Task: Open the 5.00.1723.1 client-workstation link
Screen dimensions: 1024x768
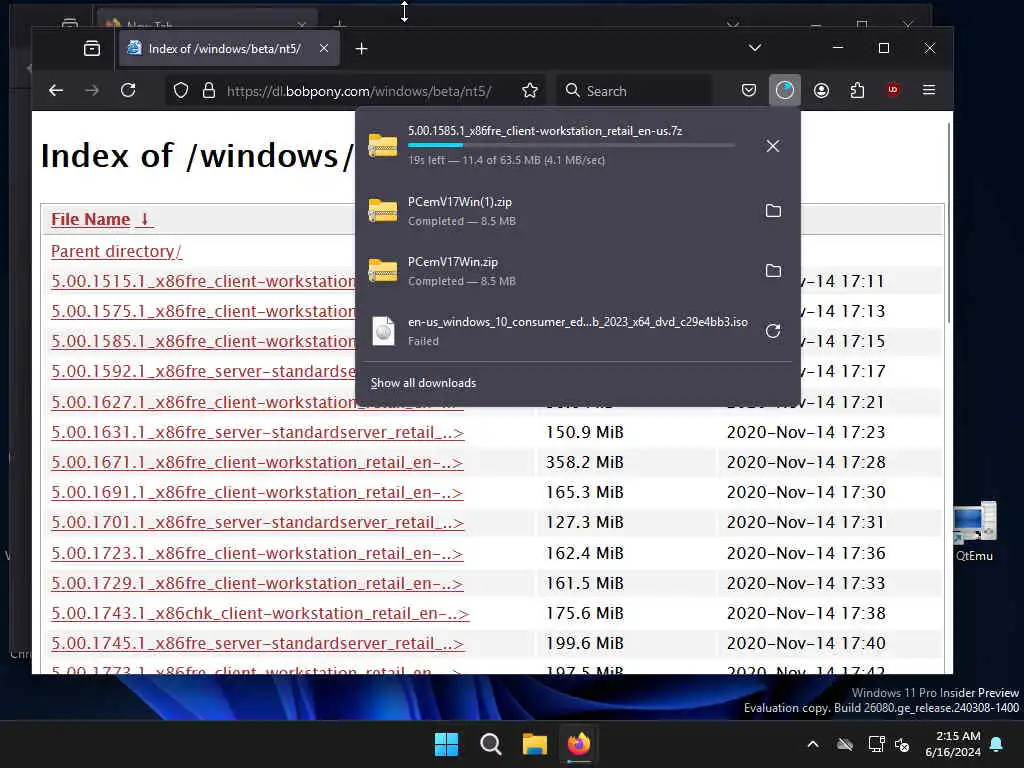Action: pos(257,553)
